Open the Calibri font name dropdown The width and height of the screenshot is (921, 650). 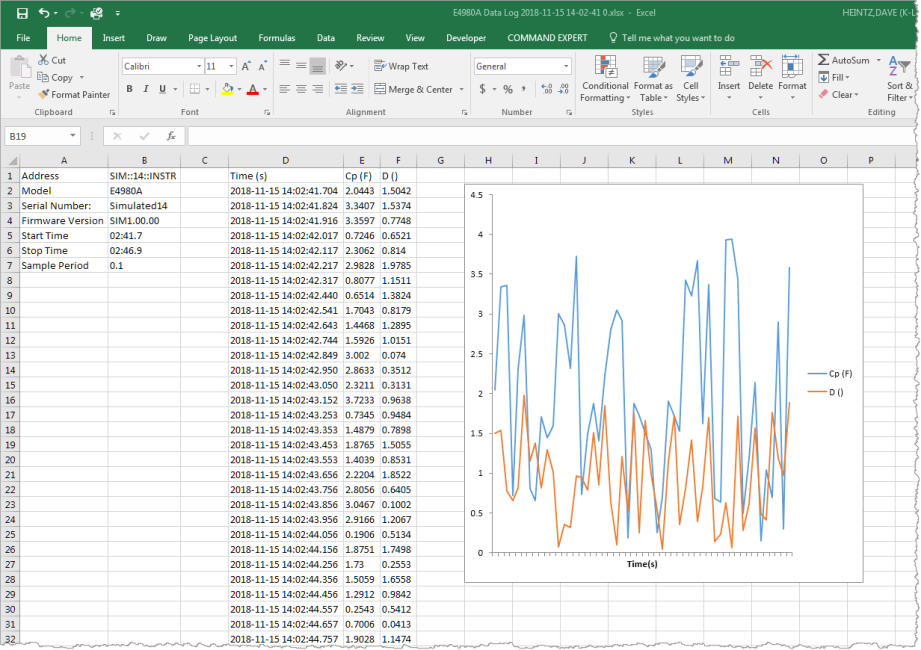199,66
